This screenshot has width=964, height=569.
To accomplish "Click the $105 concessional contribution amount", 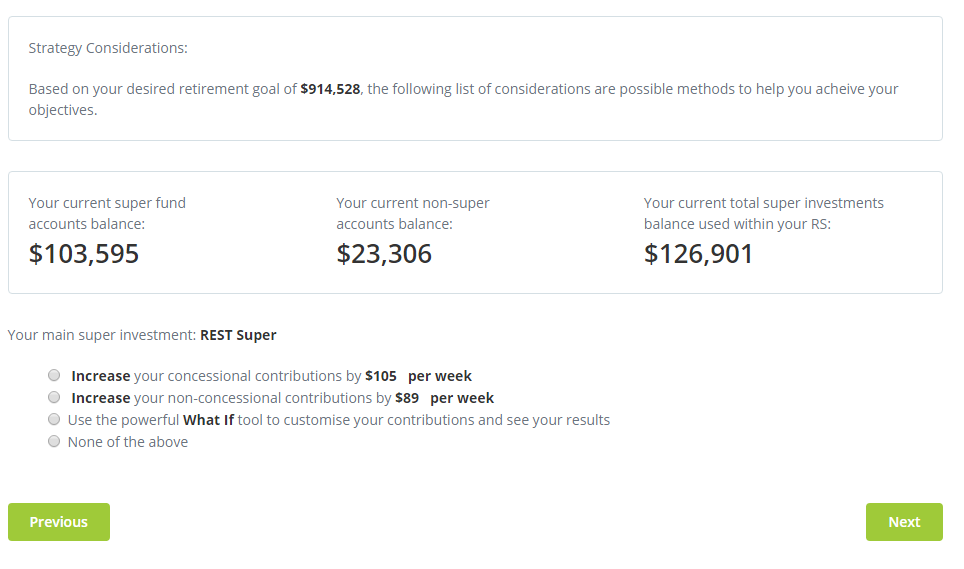I will coord(381,376).
